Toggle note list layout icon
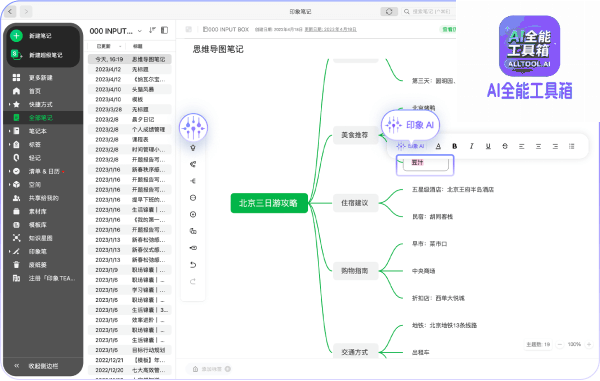Viewport: 600px width, 381px height. (x=165, y=30)
